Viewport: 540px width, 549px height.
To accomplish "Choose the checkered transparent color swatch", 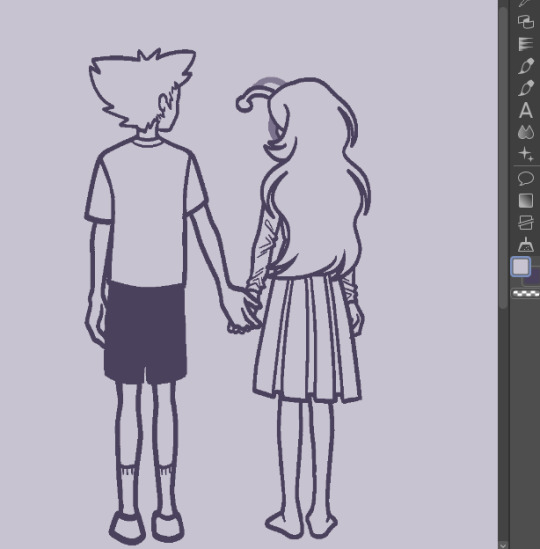I will click(526, 293).
